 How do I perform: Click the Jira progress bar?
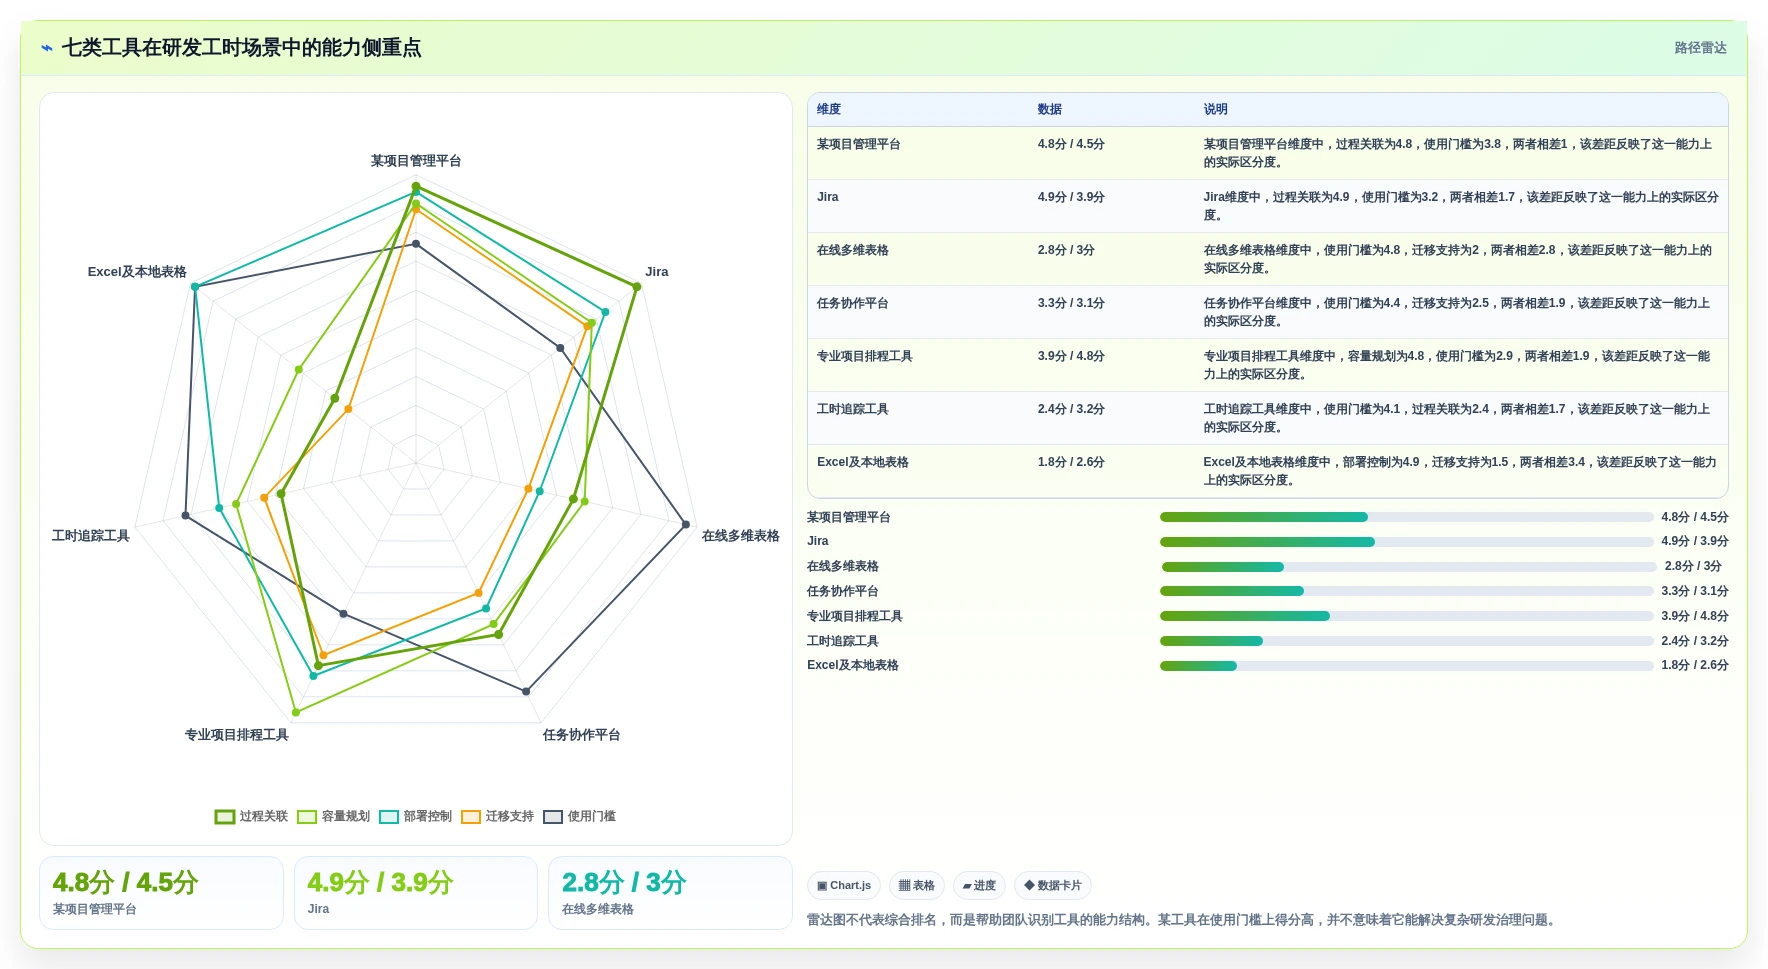[1406, 542]
